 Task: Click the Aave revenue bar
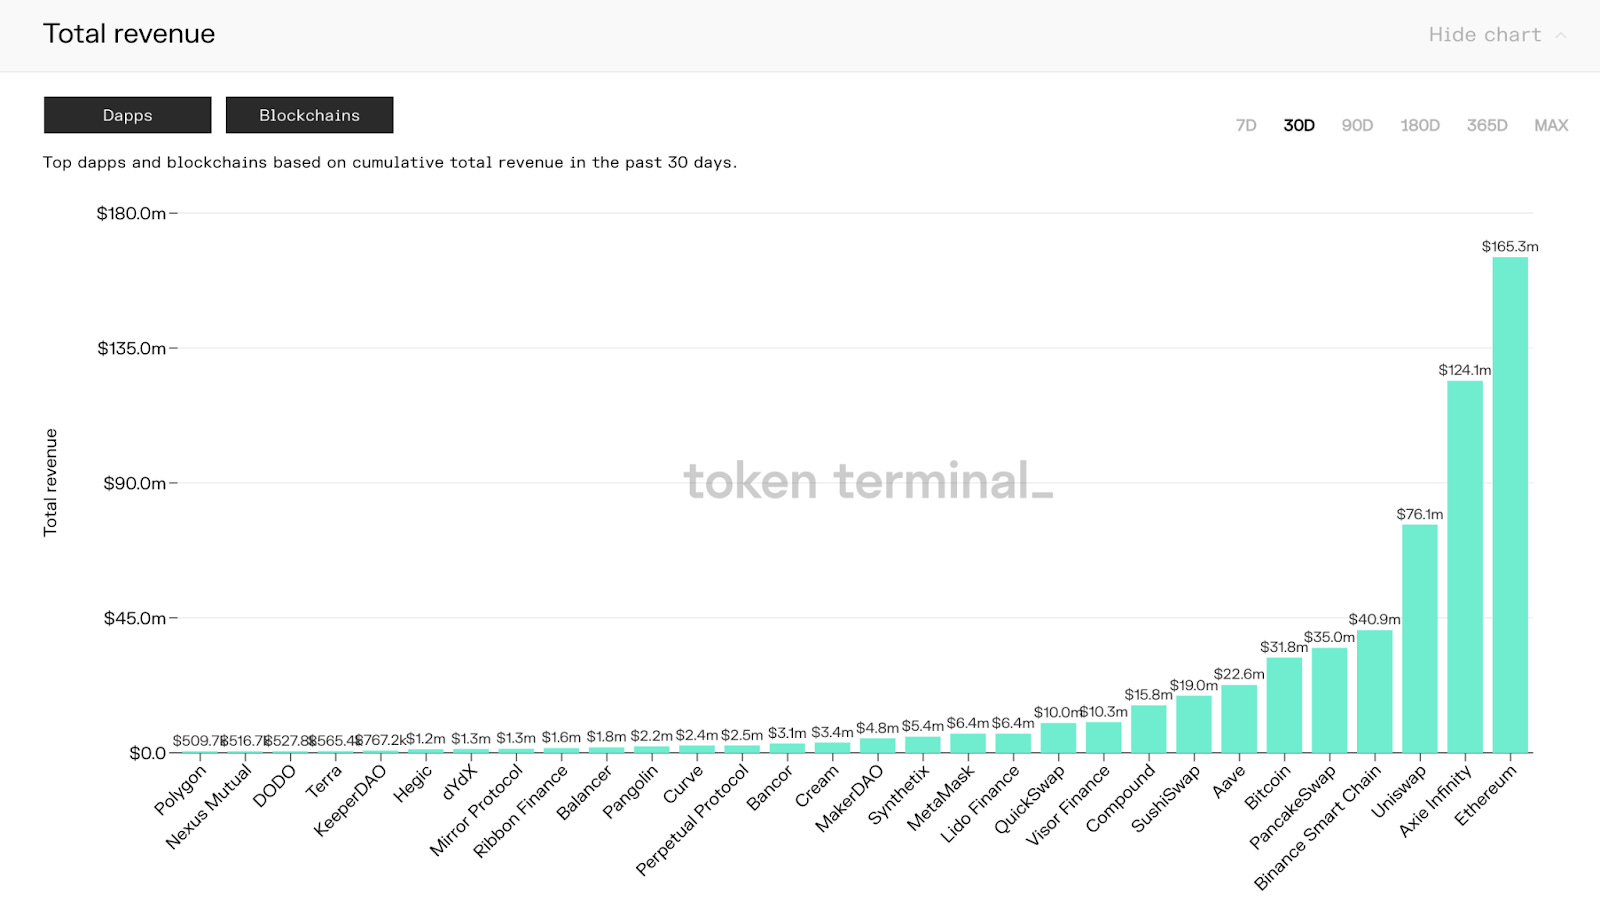pos(1239,719)
